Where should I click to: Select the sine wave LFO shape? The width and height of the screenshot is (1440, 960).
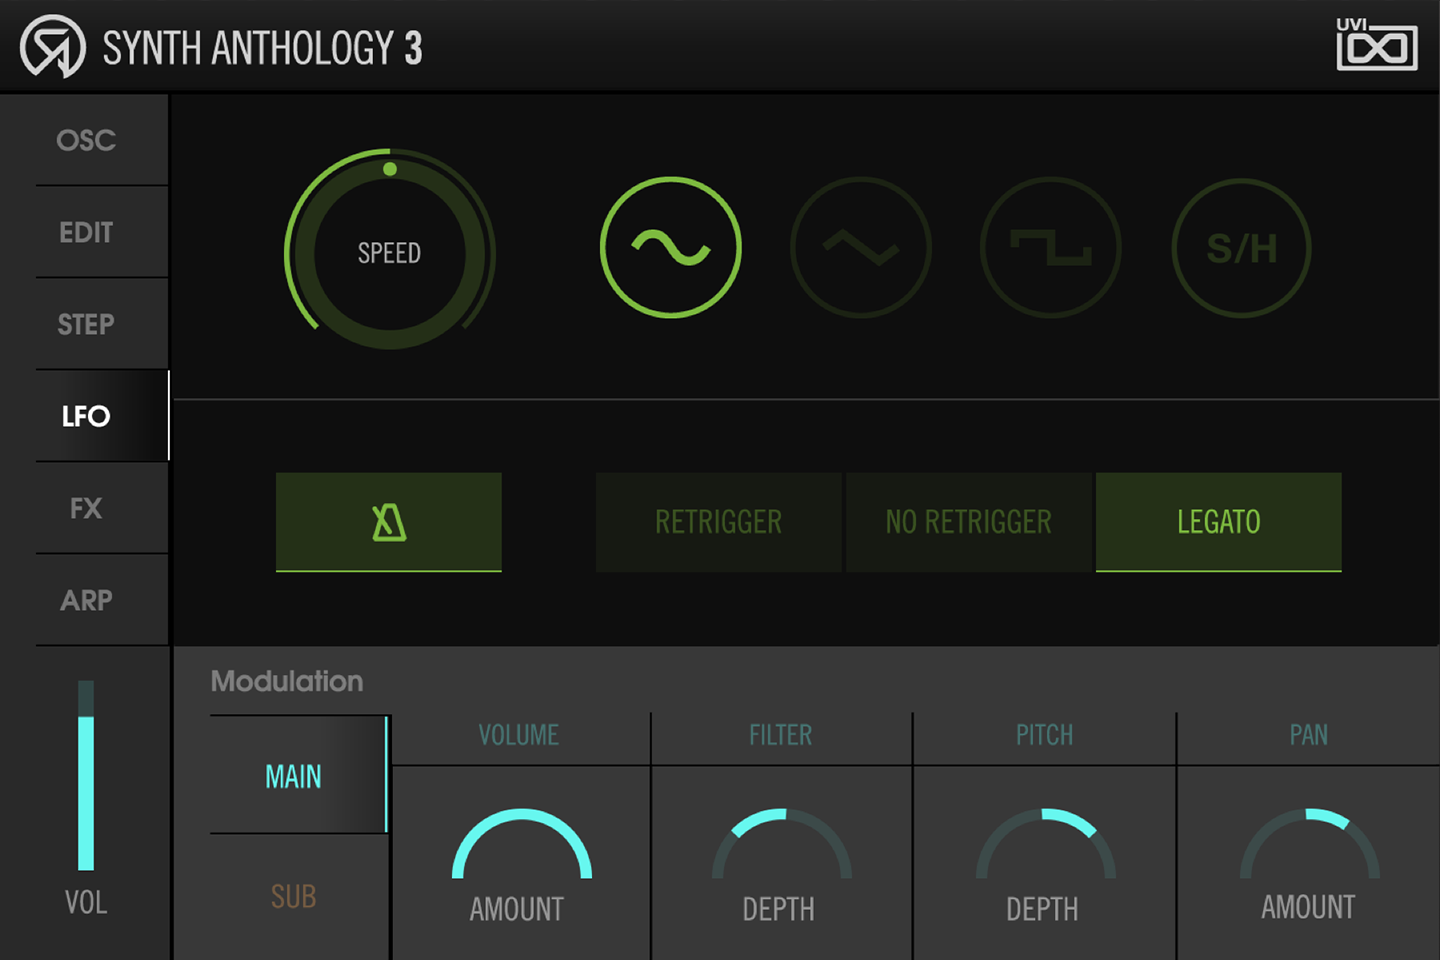670,246
